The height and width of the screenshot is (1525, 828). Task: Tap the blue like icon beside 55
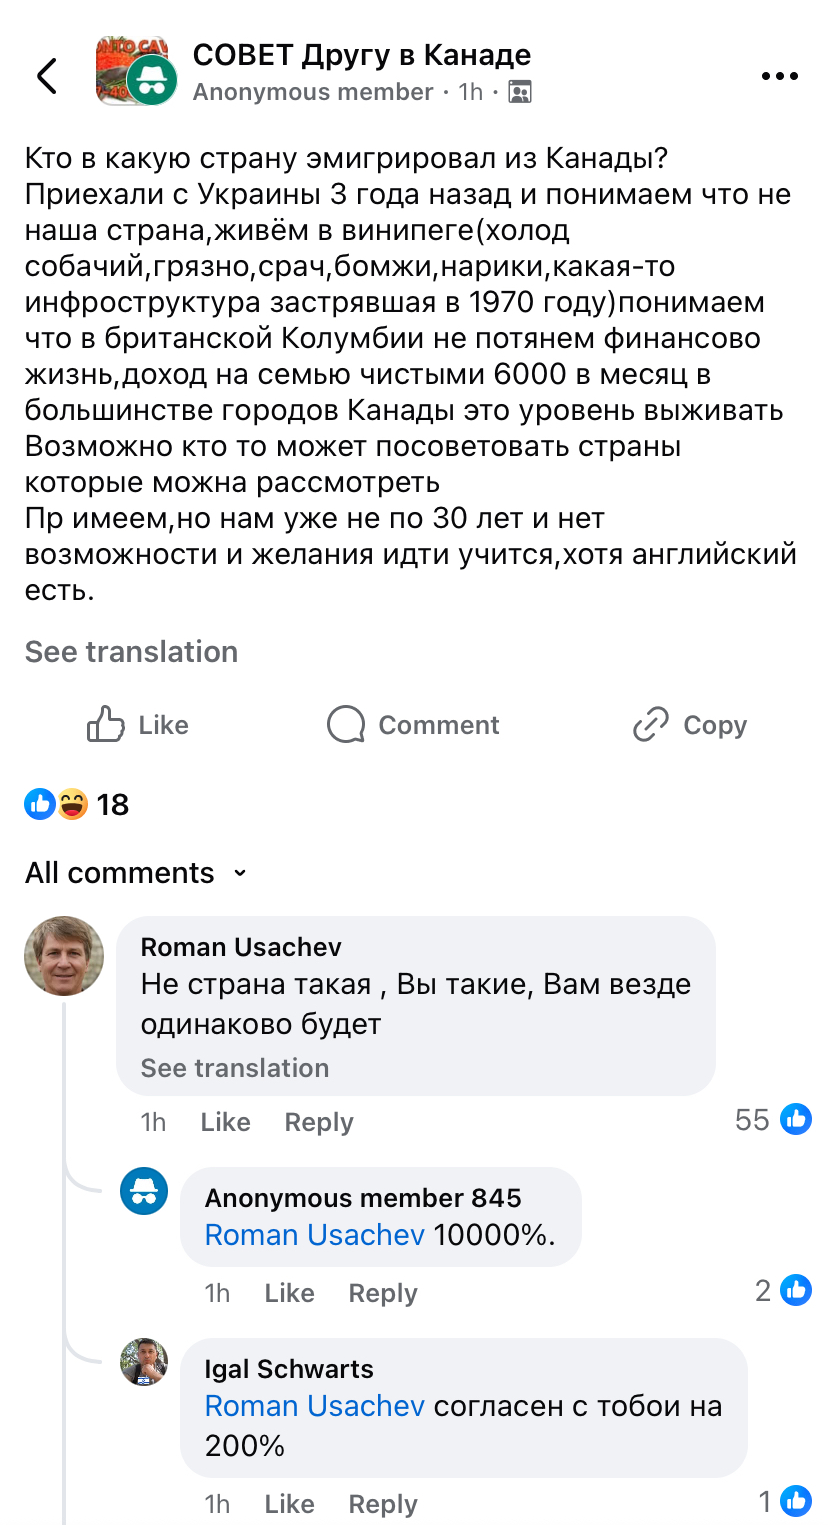point(796,1119)
